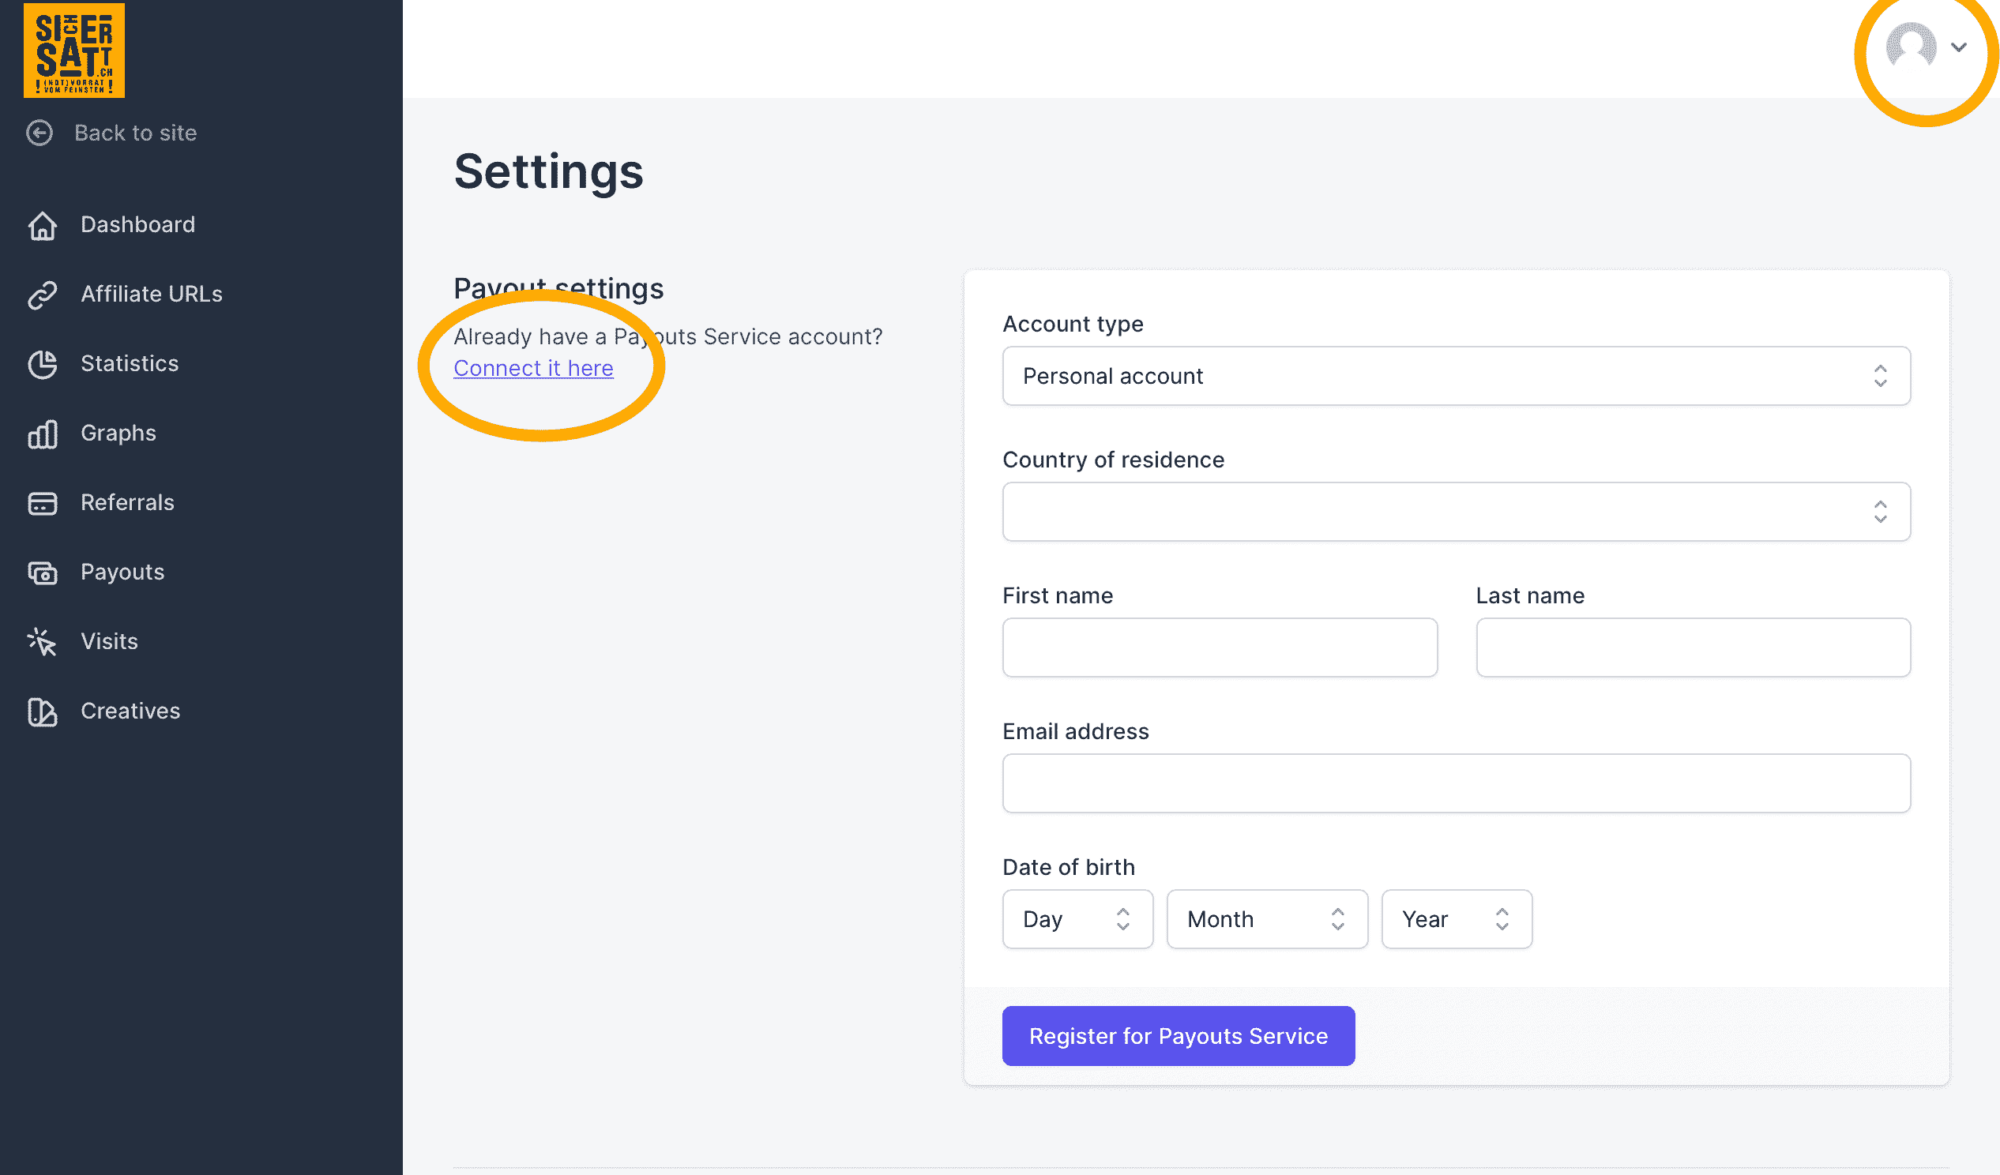The height and width of the screenshot is (1175, 2000).
Task: Click Register for Payouts Service button
Action: point(1178,1036)
